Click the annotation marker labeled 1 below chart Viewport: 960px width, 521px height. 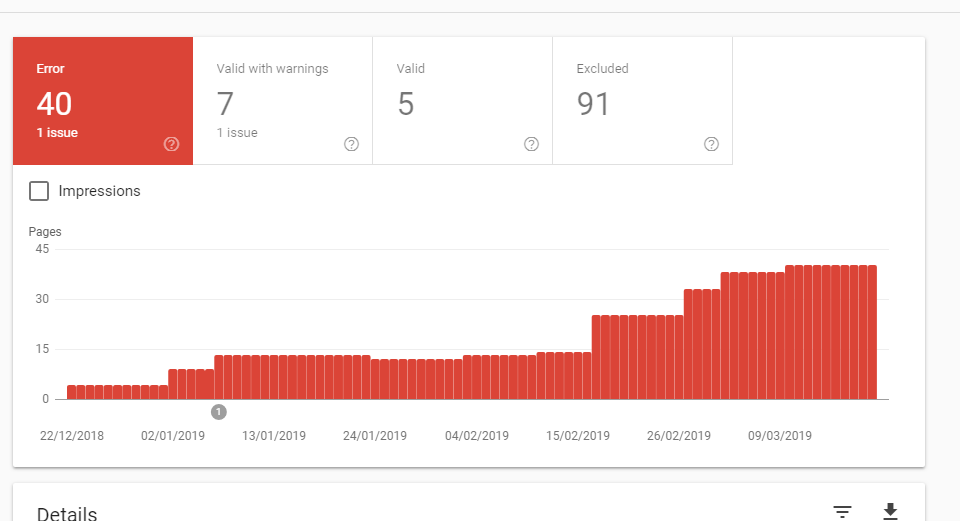click(x=219, y=412)
